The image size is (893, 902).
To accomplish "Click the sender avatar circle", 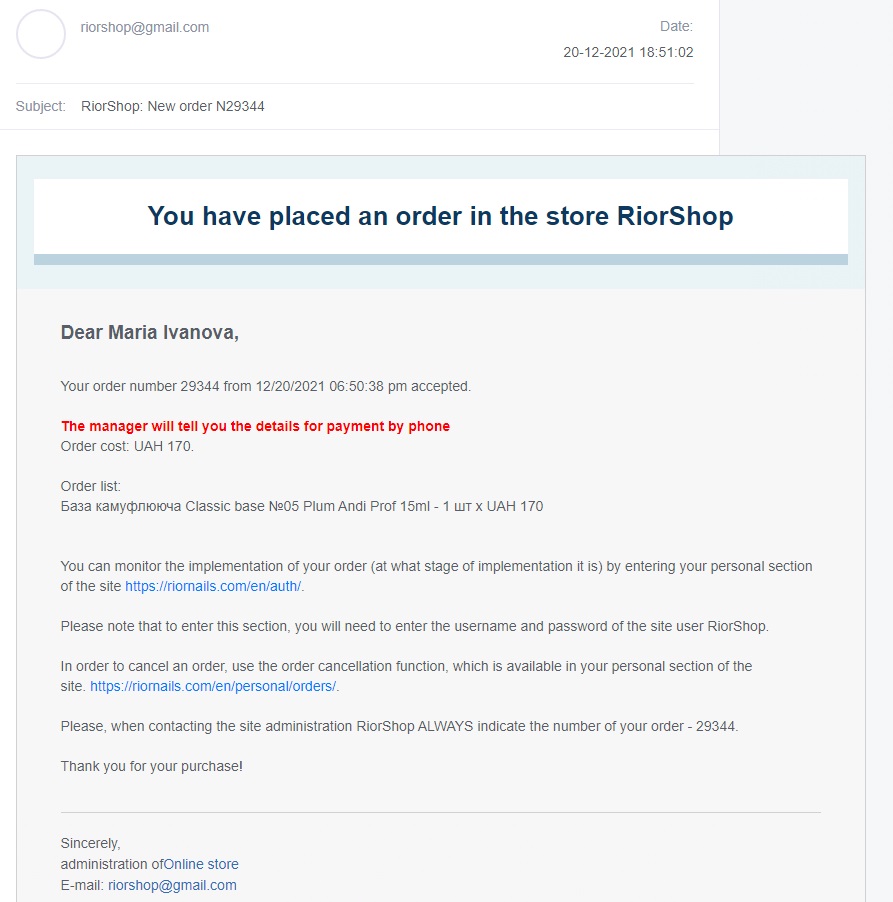I will click(41, 34).
